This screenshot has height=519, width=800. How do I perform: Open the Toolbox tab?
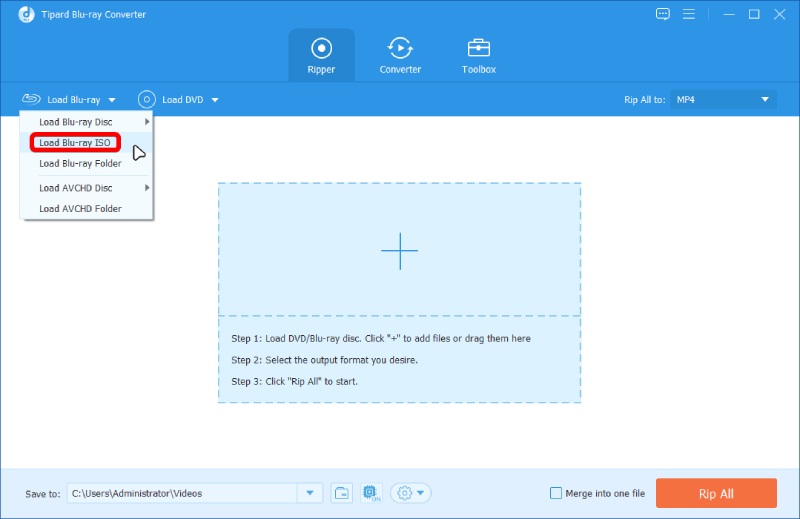click(479, 56)
